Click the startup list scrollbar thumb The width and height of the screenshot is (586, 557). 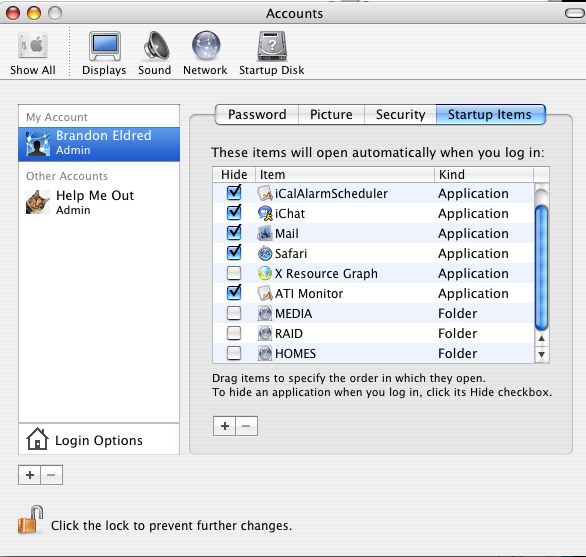[542, 267]
